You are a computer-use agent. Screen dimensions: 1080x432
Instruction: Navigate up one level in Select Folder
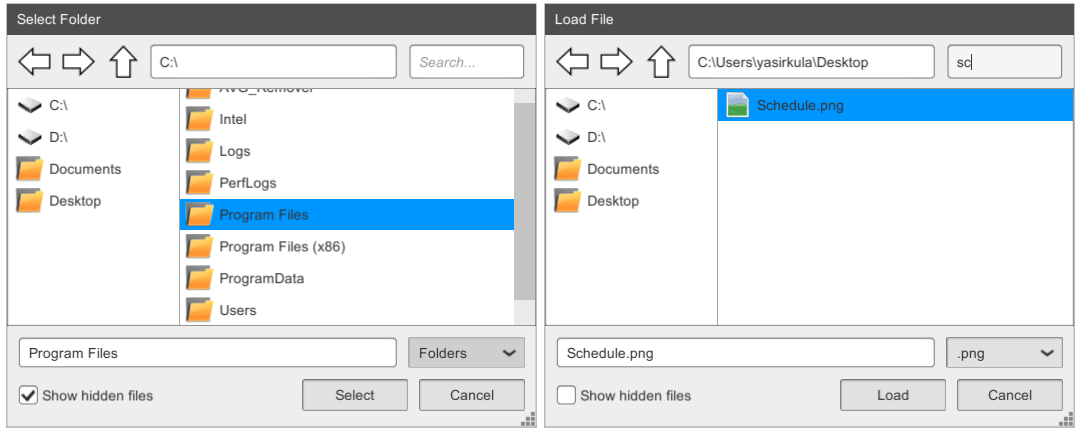click(x=123, y=62)
